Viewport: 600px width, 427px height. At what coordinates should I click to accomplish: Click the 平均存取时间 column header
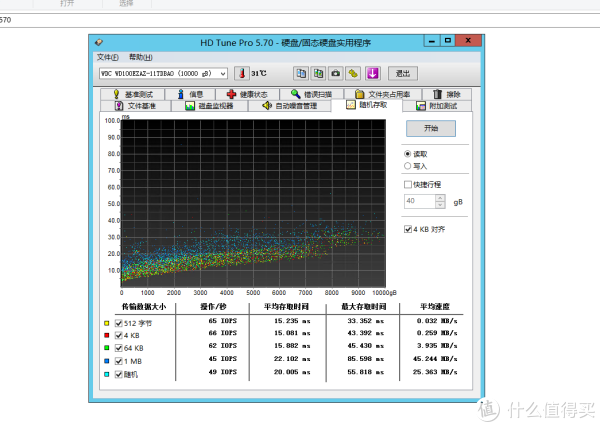point(286,307)
